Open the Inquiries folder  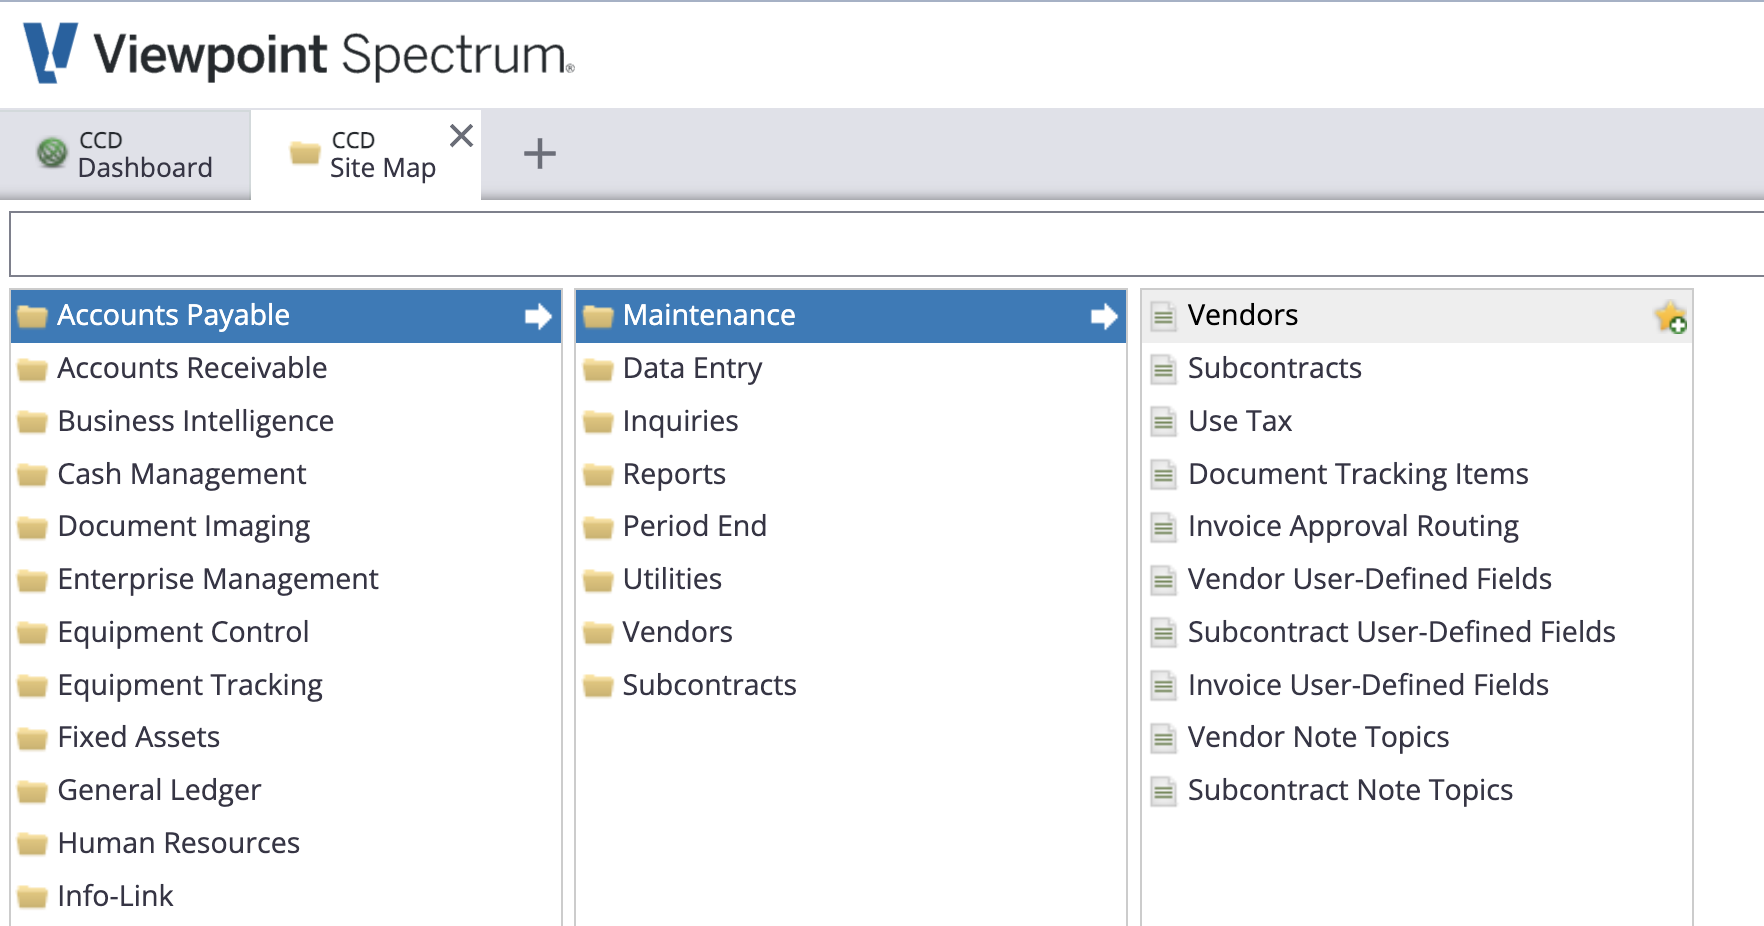(851, 421)
